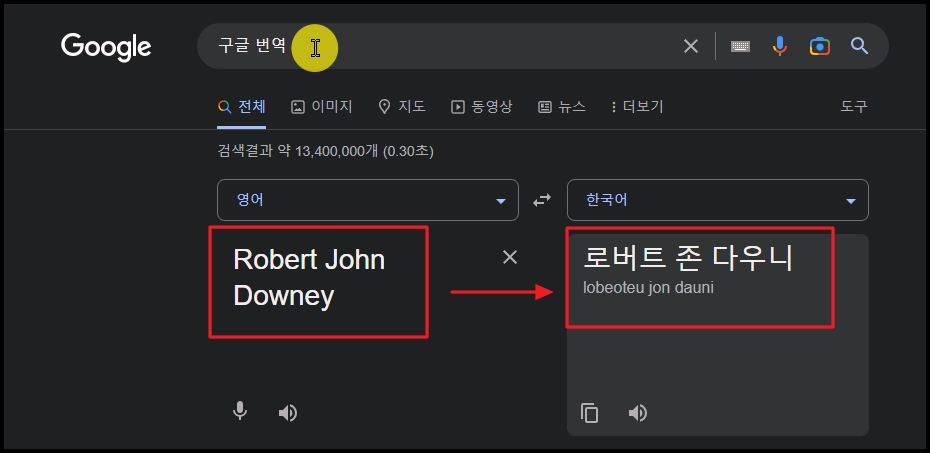Screen dimensions: 930x453
Task: Click the Google logo
Action: tap(106, 47)
